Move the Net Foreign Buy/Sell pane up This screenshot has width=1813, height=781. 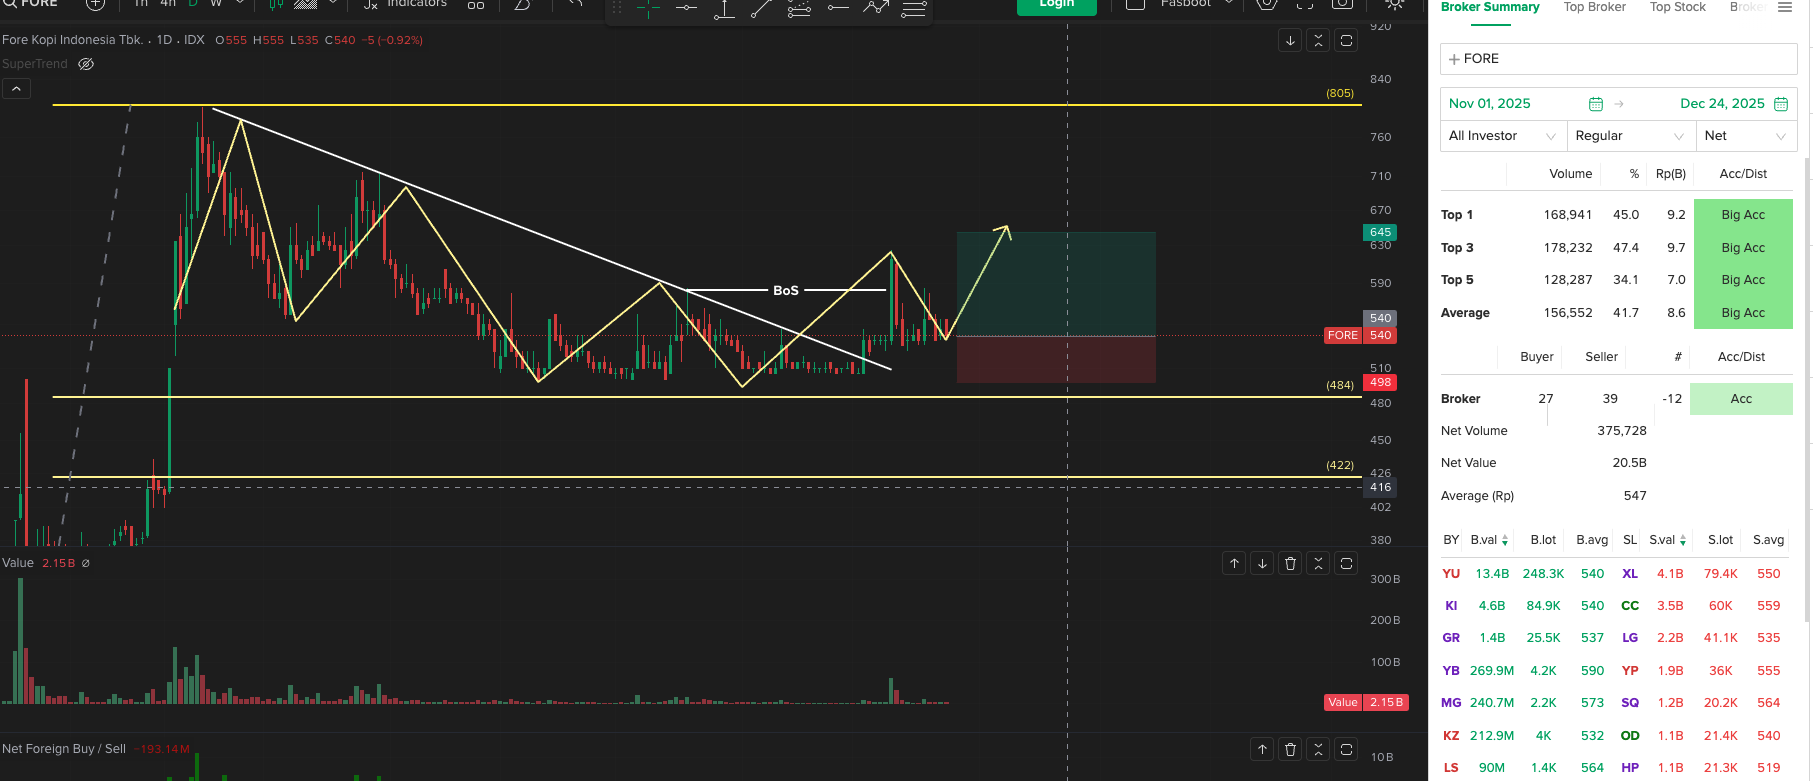coord(1262,749)
